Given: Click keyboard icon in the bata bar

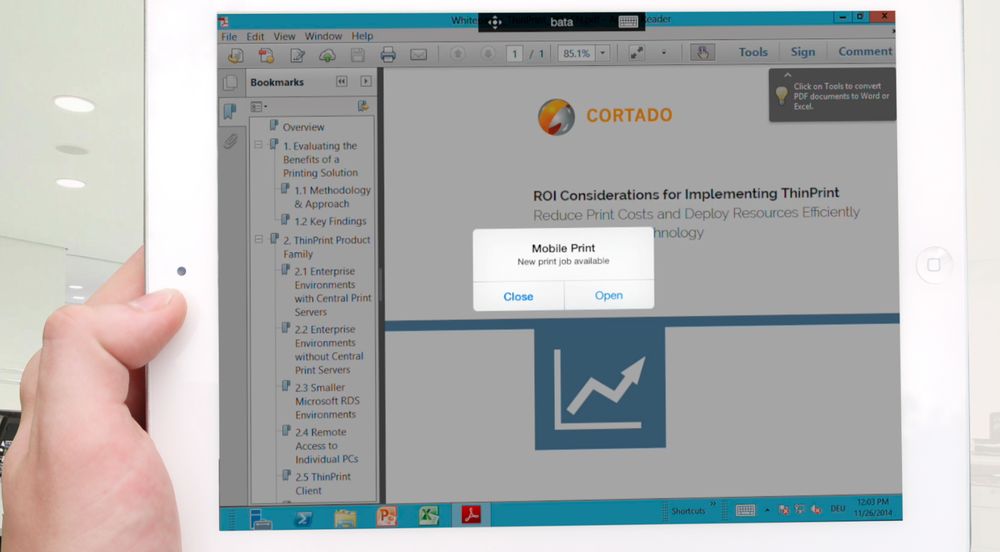Looking at the screenshot, I should click(628, 22).
